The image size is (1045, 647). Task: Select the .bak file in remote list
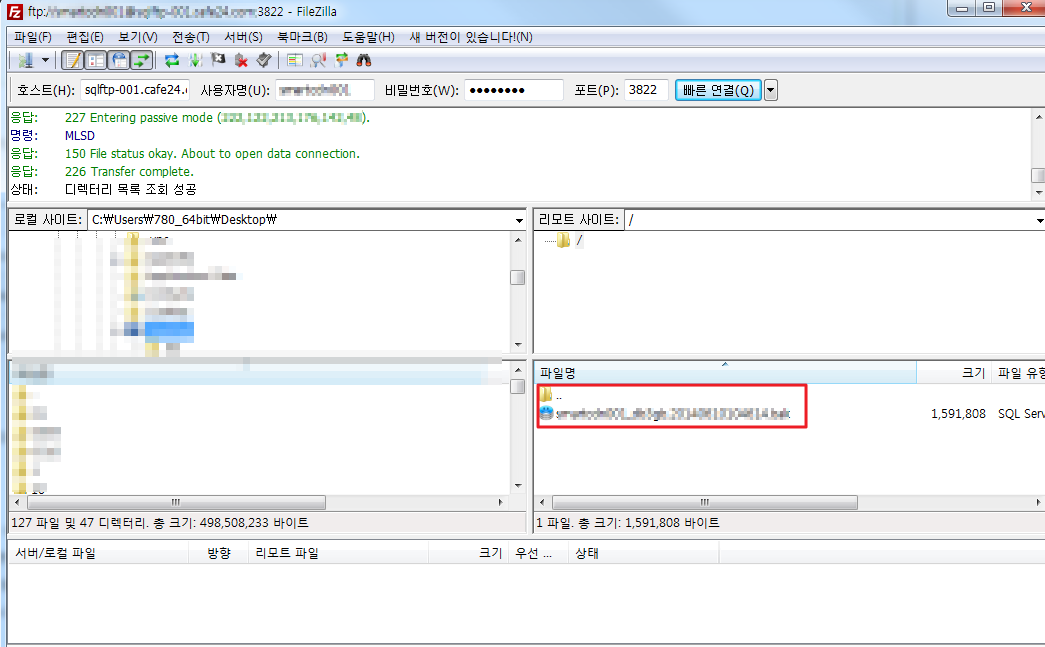click(x=672, y=413)
